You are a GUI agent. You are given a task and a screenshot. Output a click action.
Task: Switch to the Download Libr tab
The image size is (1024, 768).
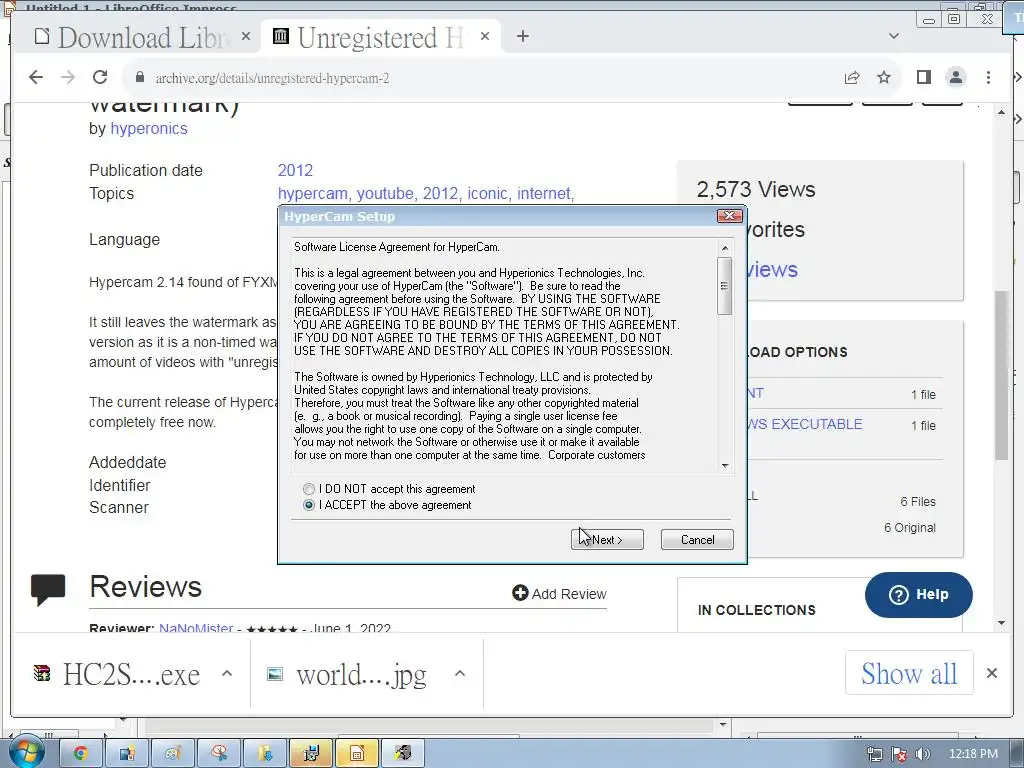(136, 37)
